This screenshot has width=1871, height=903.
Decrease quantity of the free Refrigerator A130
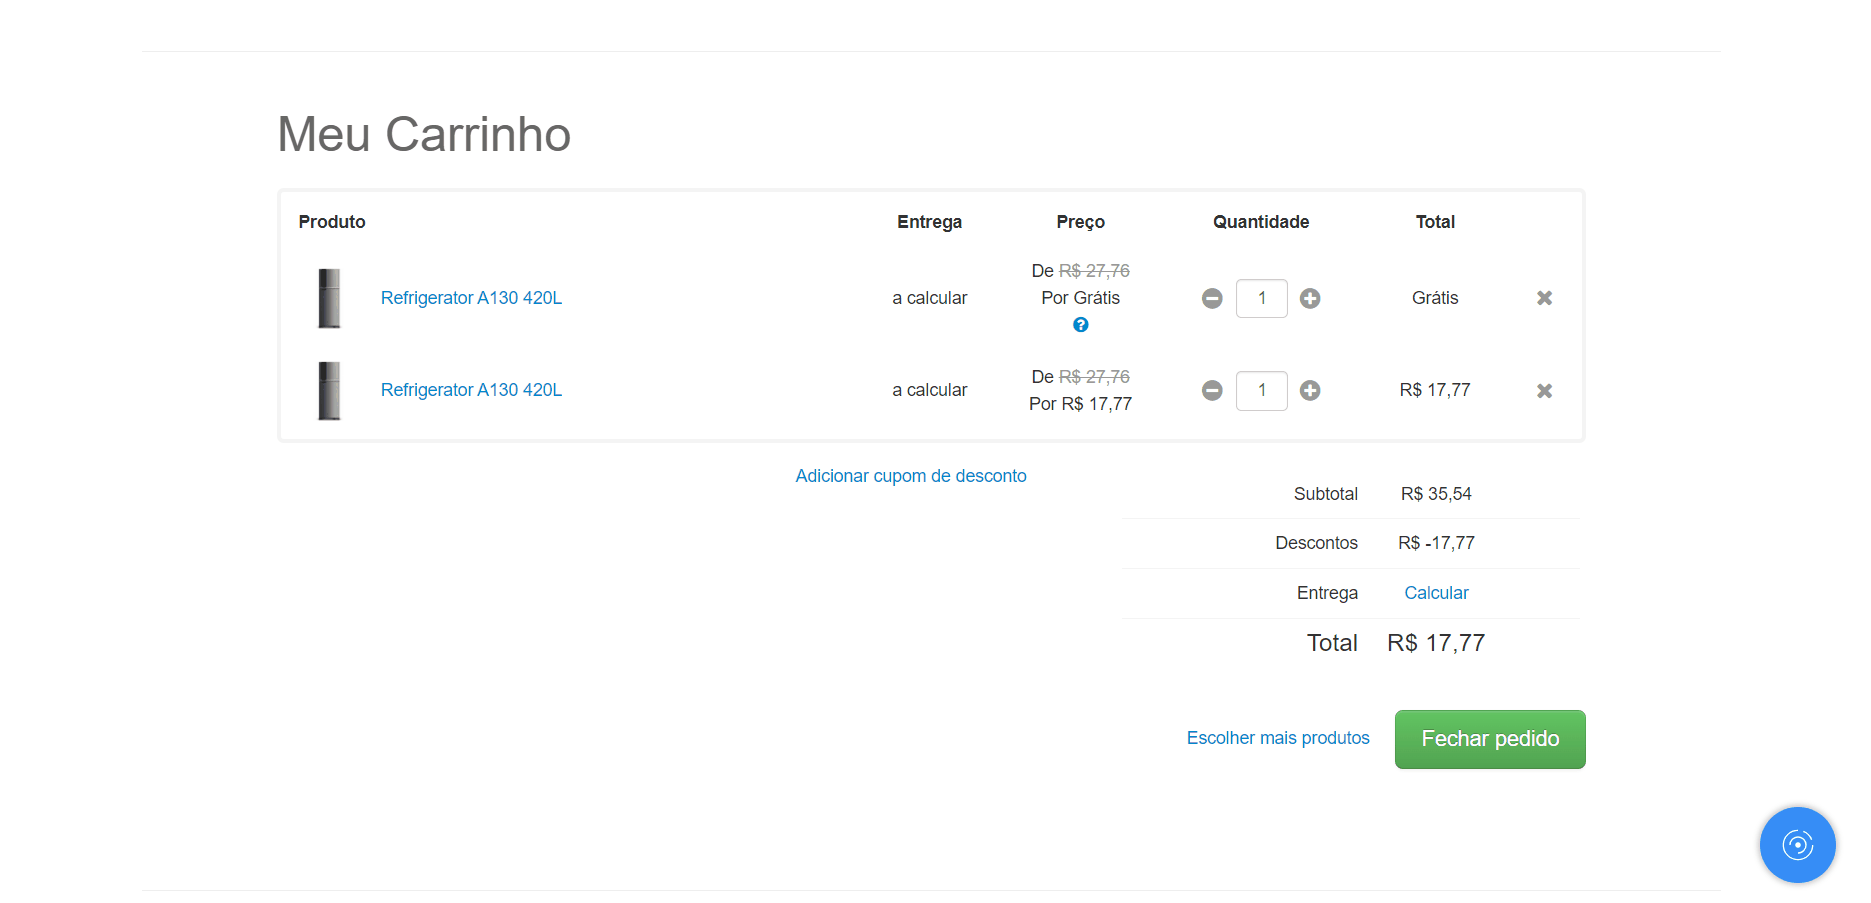1212,298
